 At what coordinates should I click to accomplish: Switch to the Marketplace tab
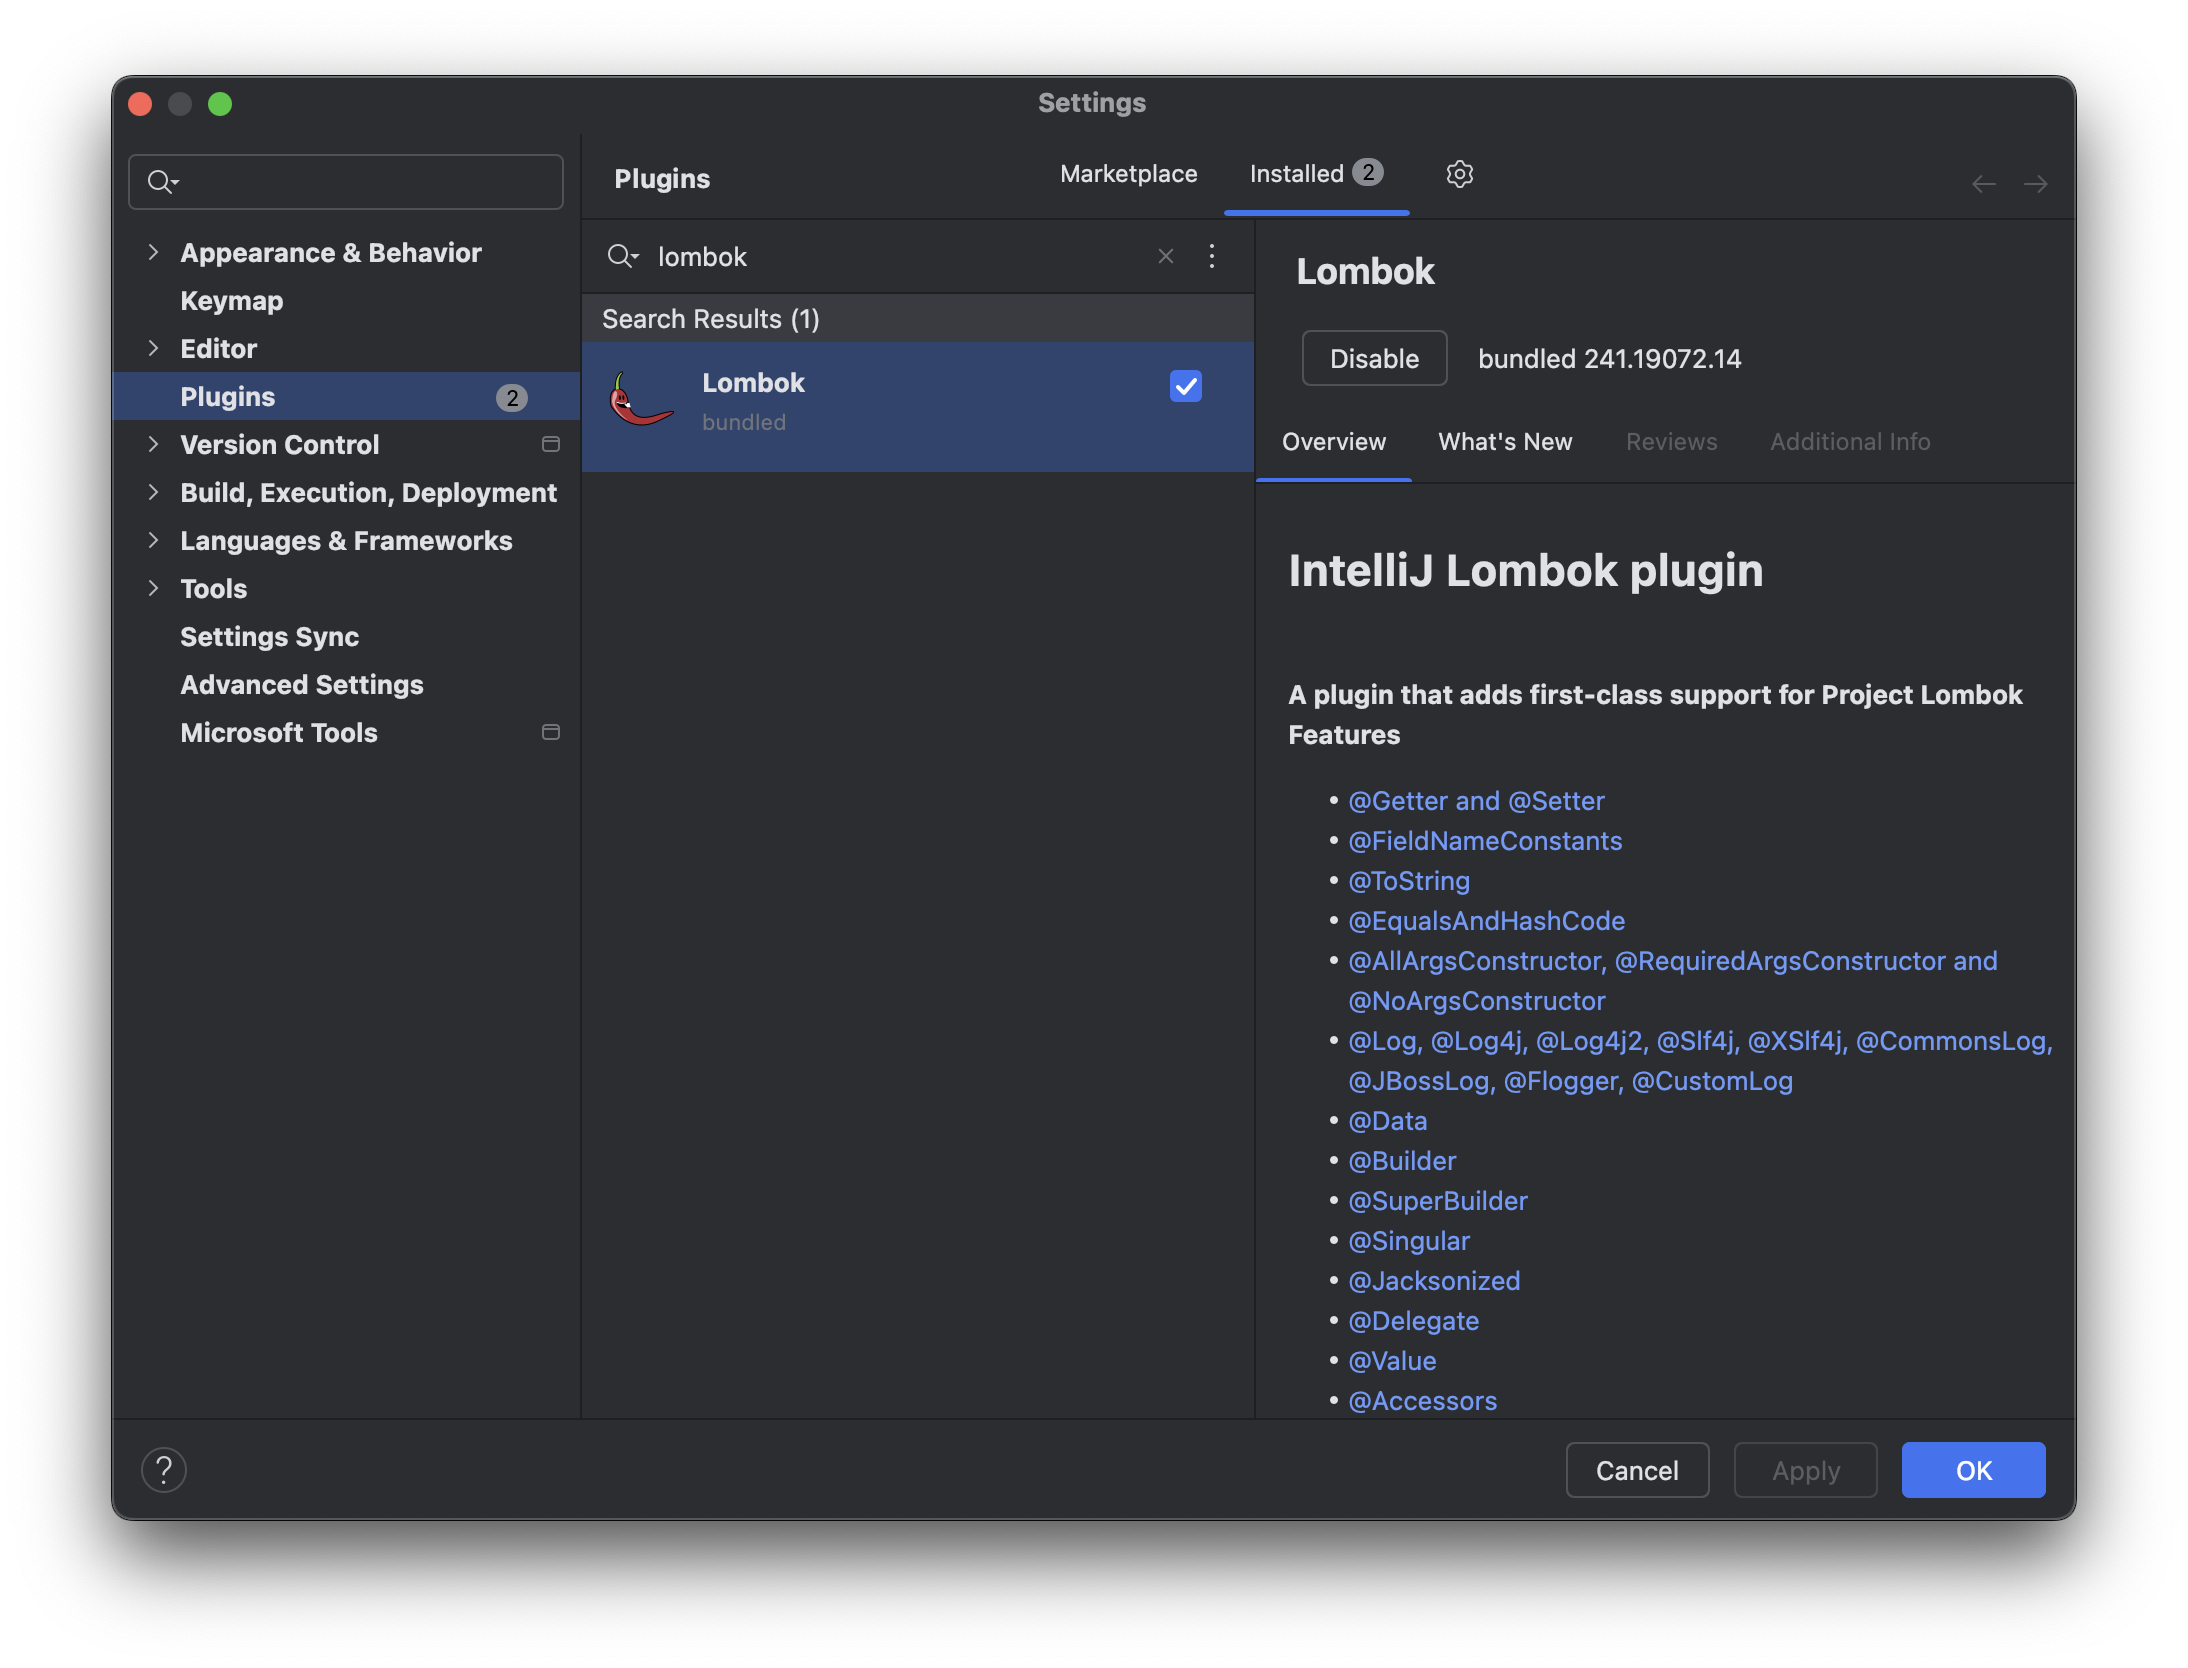click(x=1128, y=174)
